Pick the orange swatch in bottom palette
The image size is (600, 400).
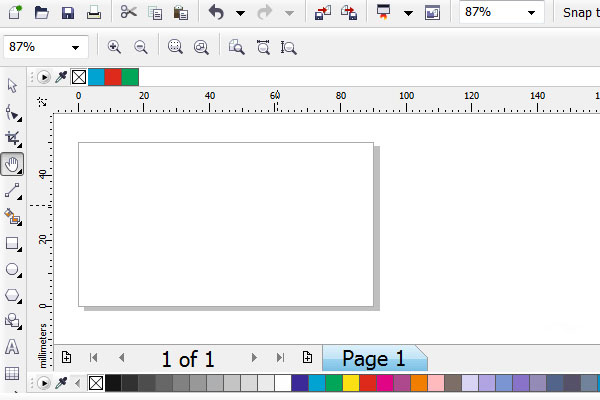pos(419,383)
